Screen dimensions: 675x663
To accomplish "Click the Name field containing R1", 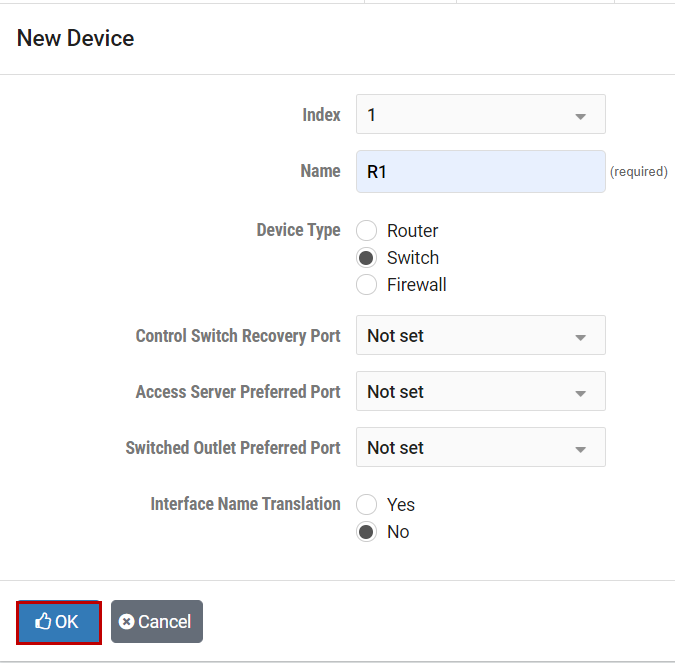I will pos(480,172).
